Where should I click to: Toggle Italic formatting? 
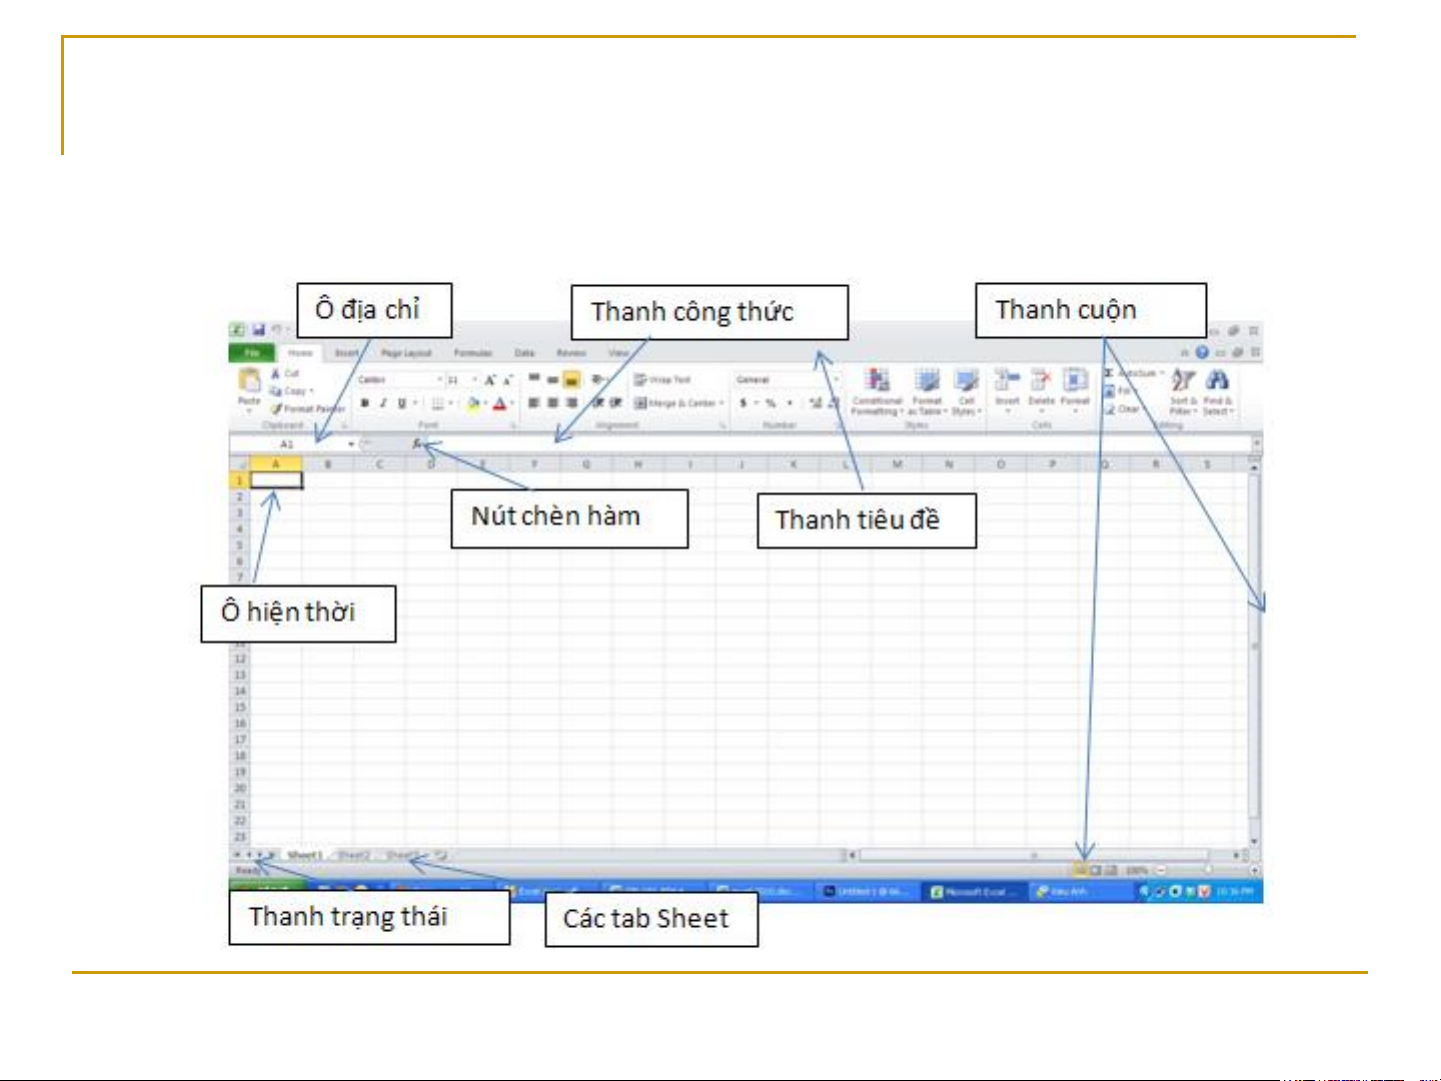point(383,403)
